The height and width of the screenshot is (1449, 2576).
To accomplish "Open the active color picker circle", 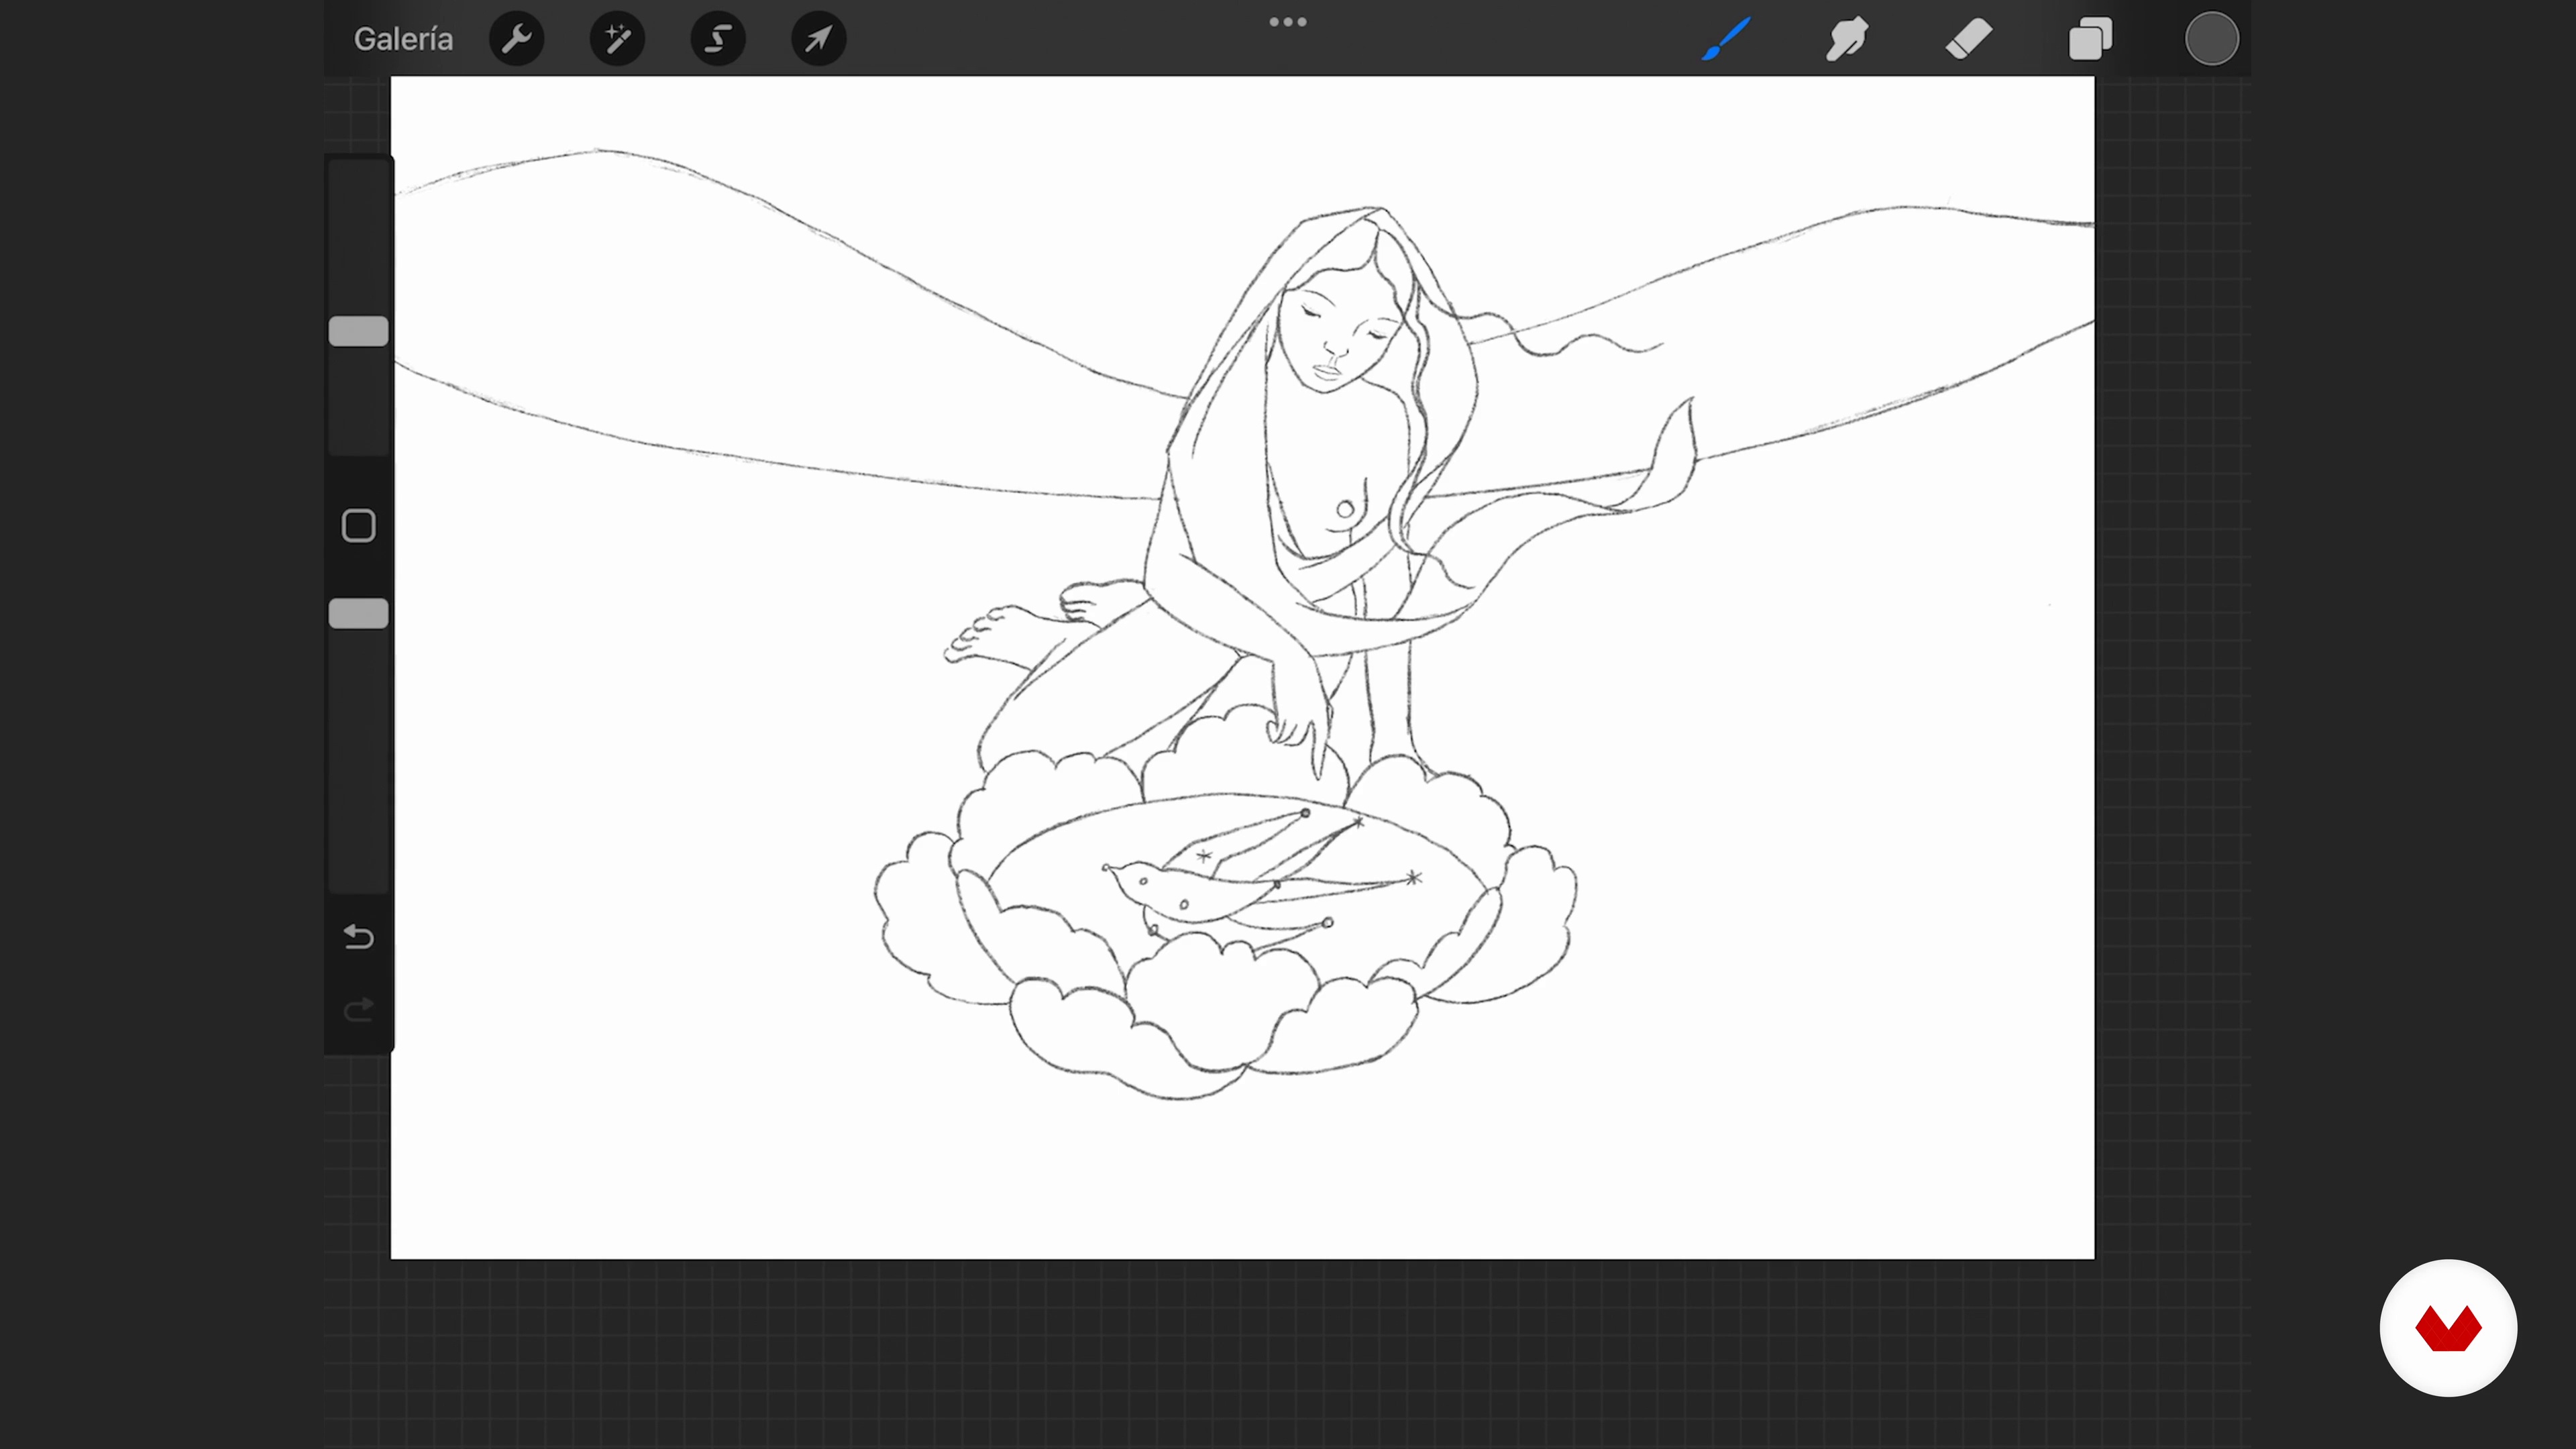I will [2211, 39].
